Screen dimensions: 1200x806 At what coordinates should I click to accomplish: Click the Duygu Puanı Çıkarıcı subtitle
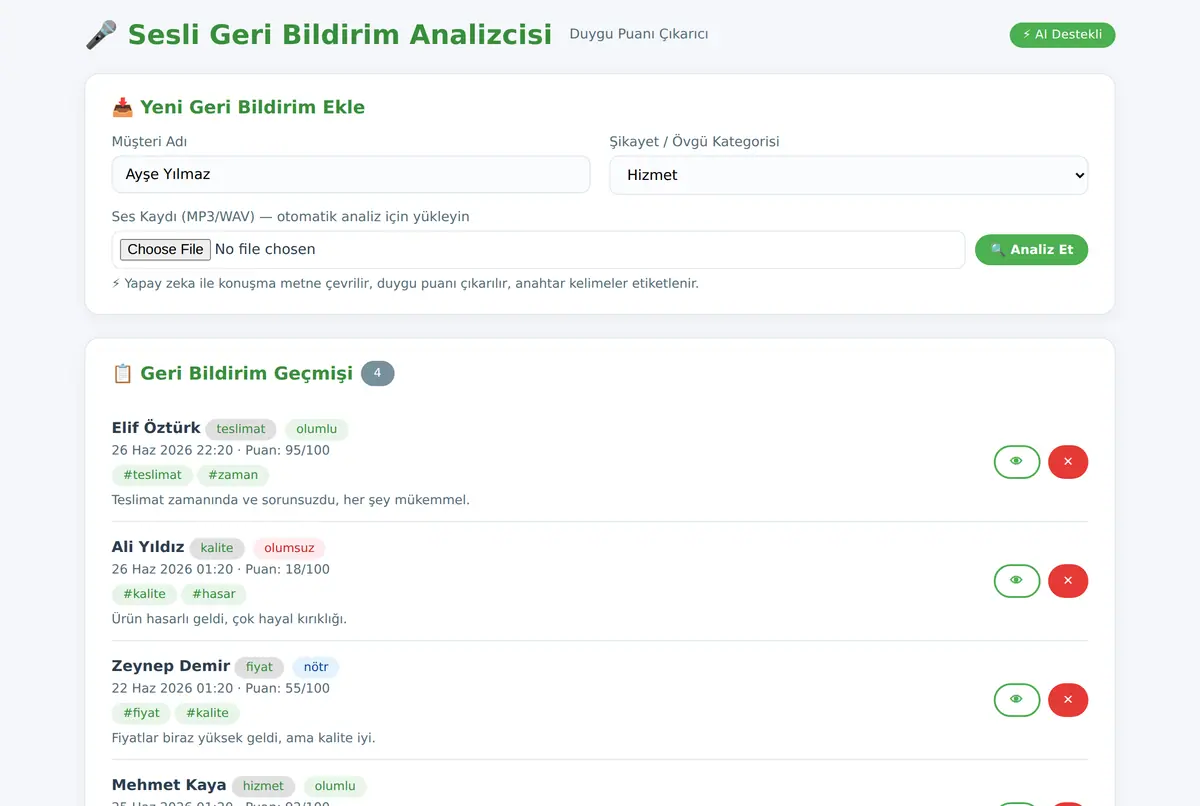point(639,34)
